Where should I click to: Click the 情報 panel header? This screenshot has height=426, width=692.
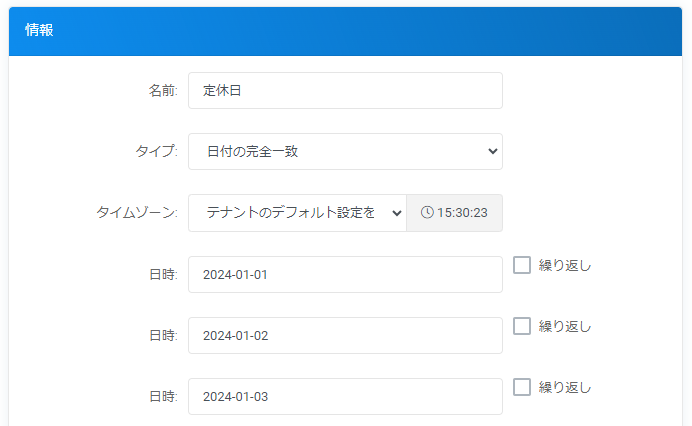pyautogui.click(x=345, y=31)
